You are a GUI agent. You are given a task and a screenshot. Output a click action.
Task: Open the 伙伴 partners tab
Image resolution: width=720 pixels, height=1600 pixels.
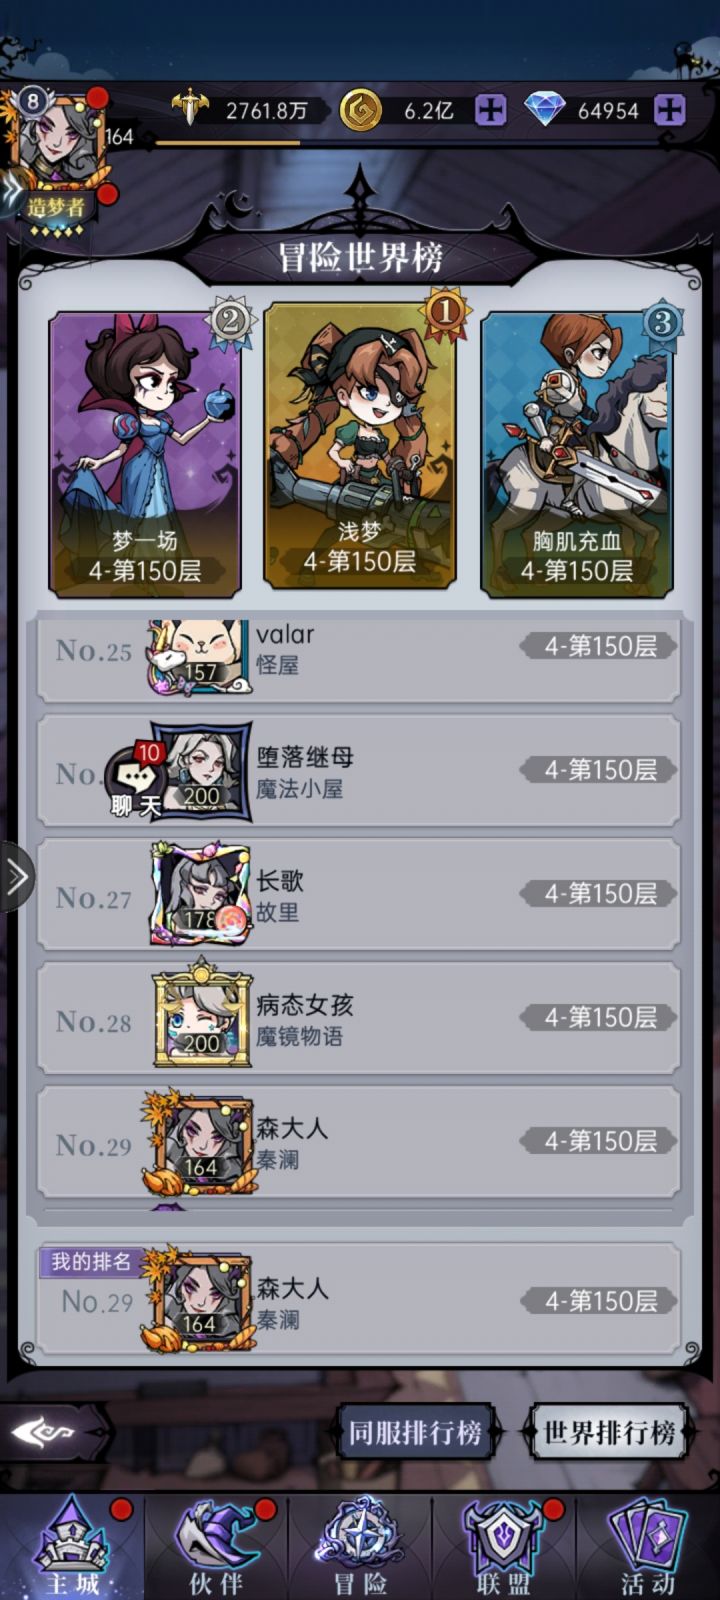[x=216, y=1546]
